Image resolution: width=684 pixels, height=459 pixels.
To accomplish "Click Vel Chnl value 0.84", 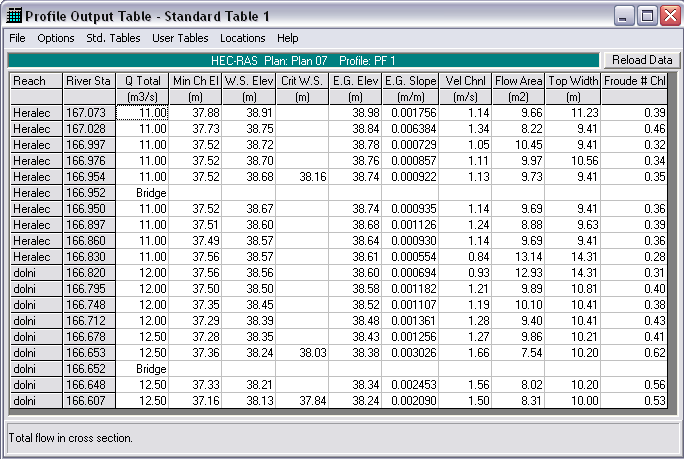I will point(465,257).
